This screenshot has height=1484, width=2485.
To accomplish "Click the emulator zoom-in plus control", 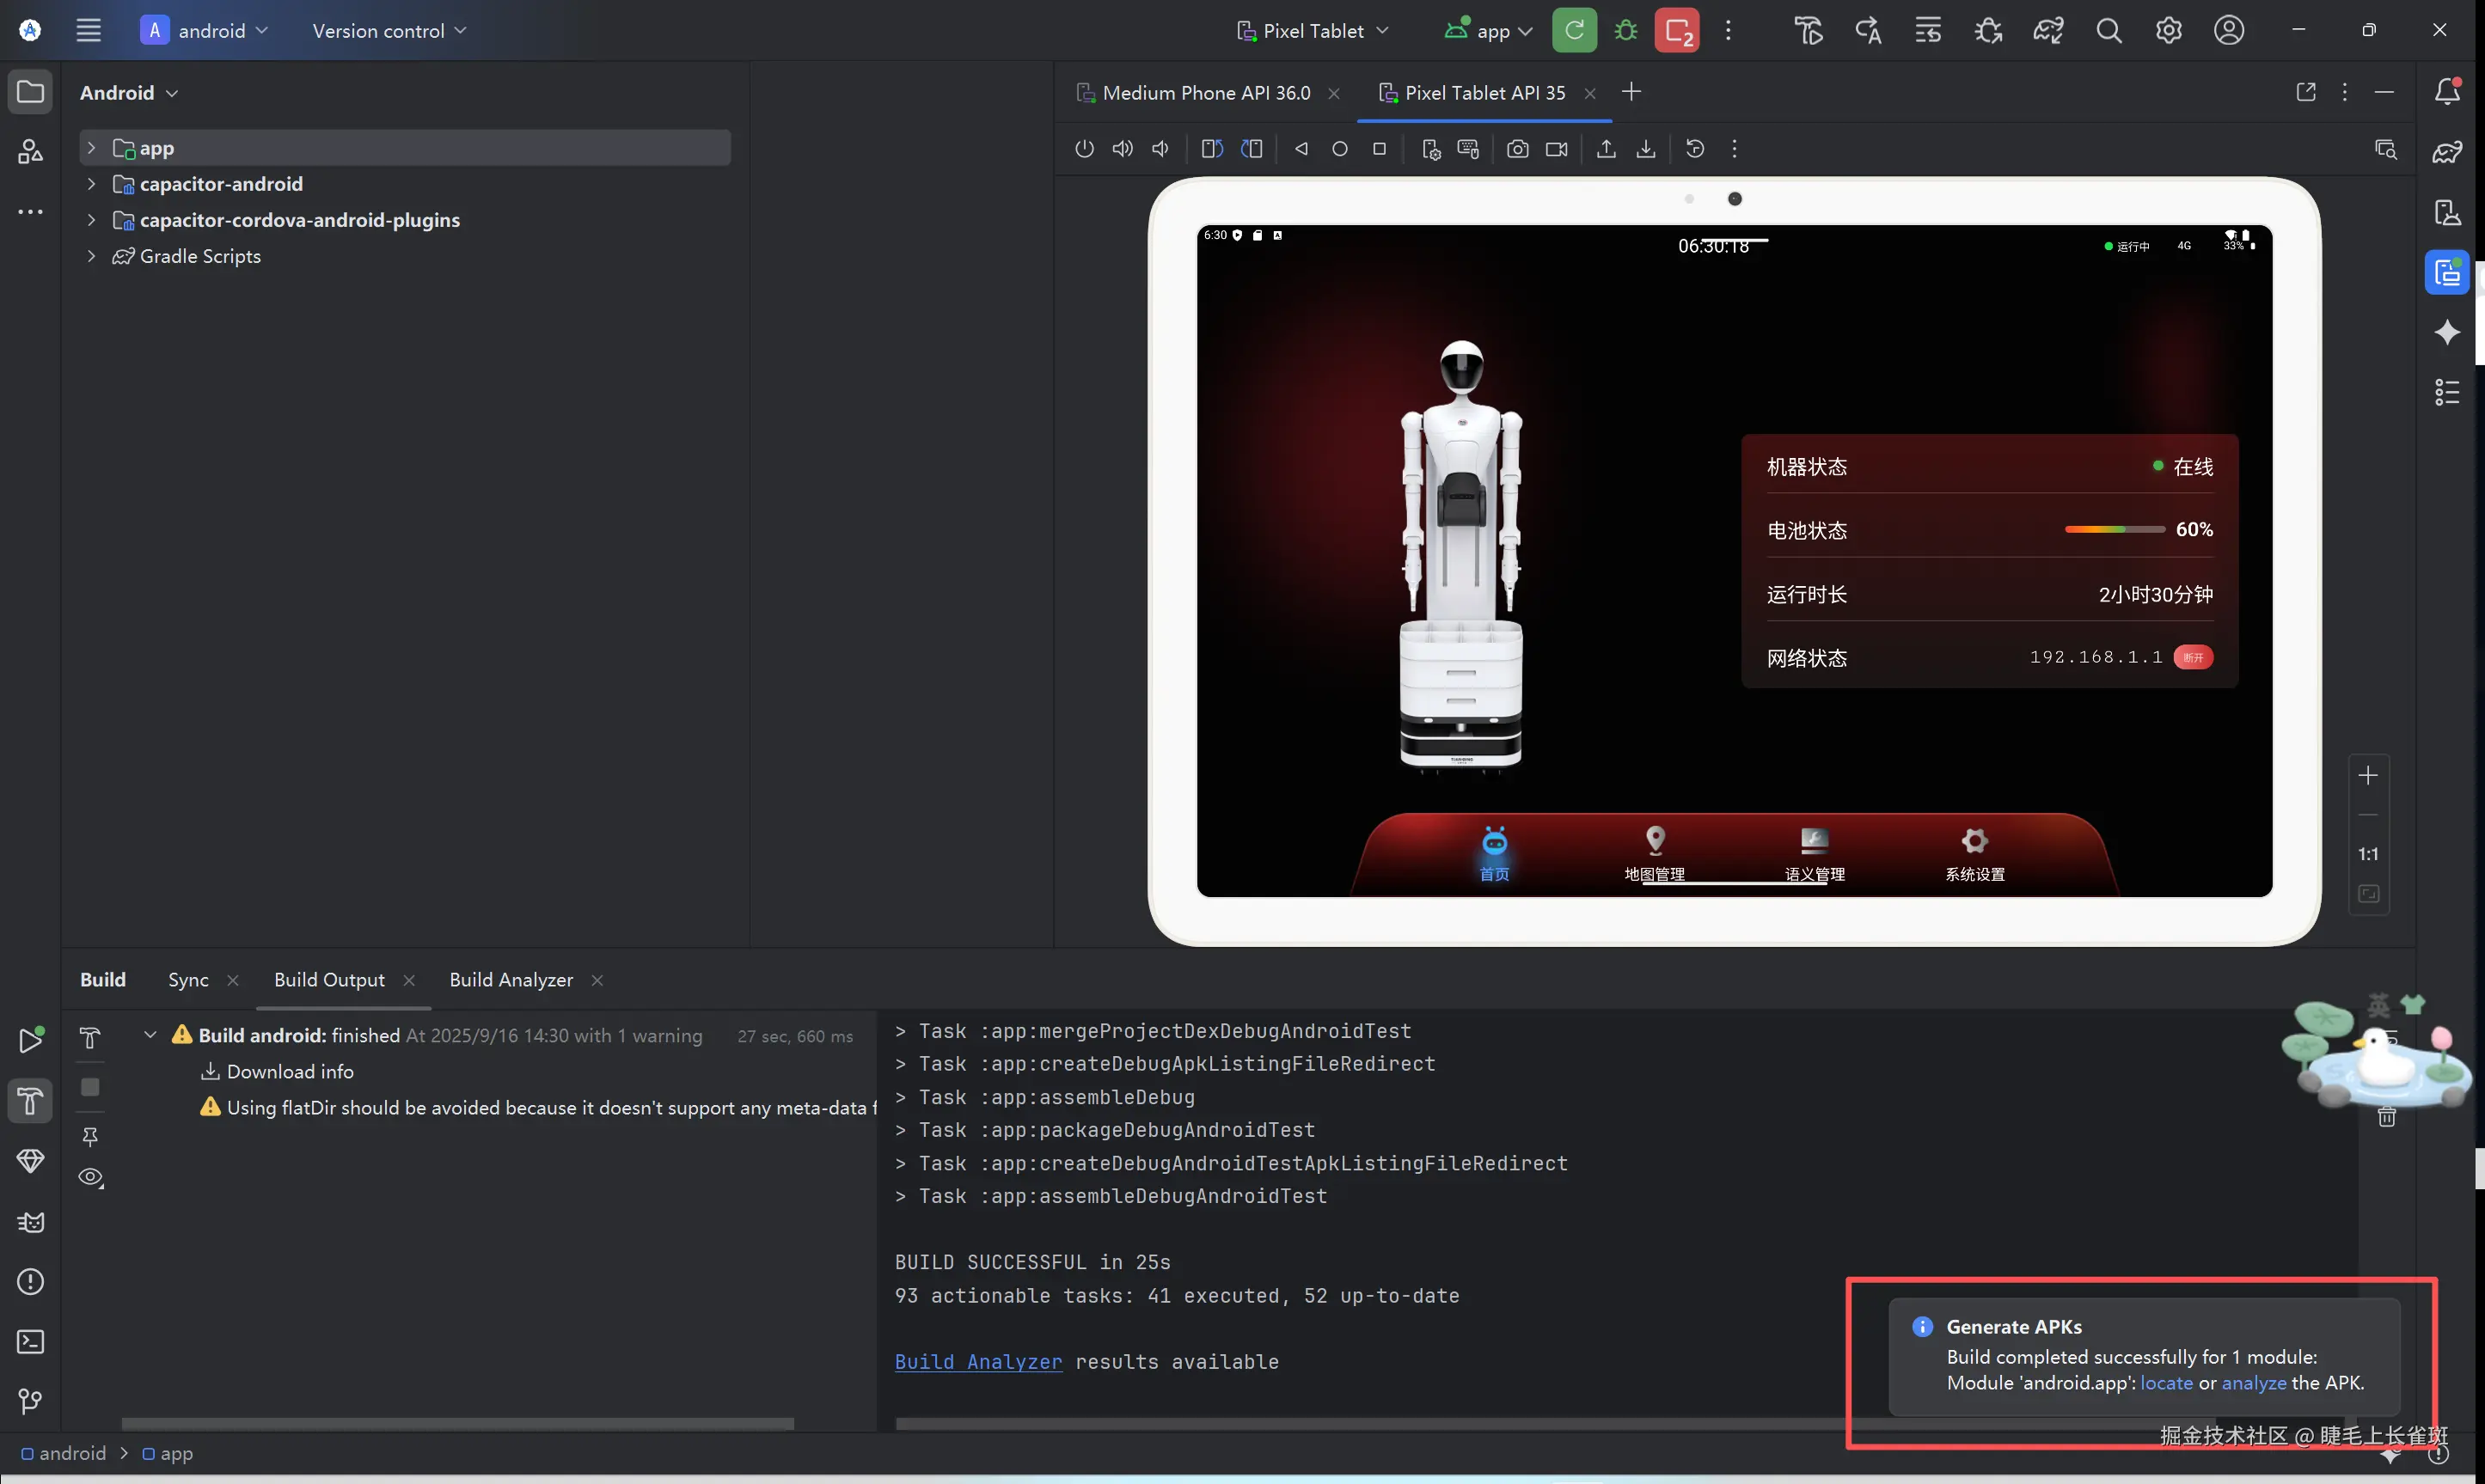I will pos(2367,776).
